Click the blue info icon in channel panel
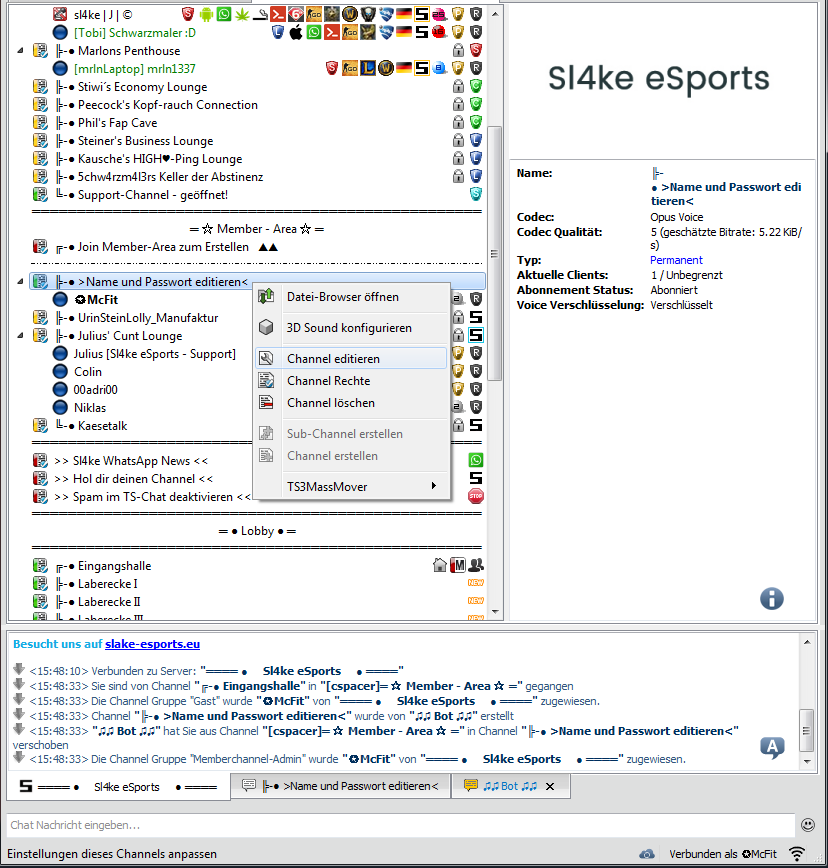The width and height of the screenshot is (828, 868). [x=772, y=598]
